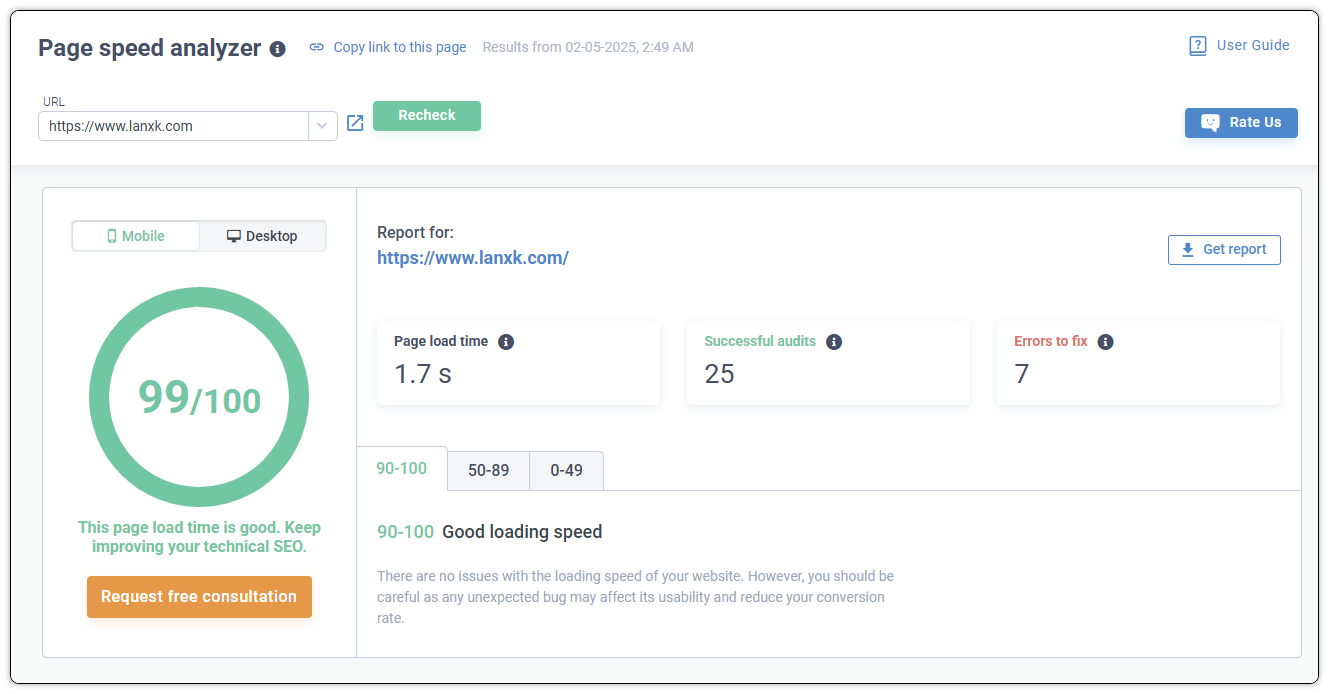The image size is (1329, 694).
Task: Click the URL input field
Action: [174, 126]
